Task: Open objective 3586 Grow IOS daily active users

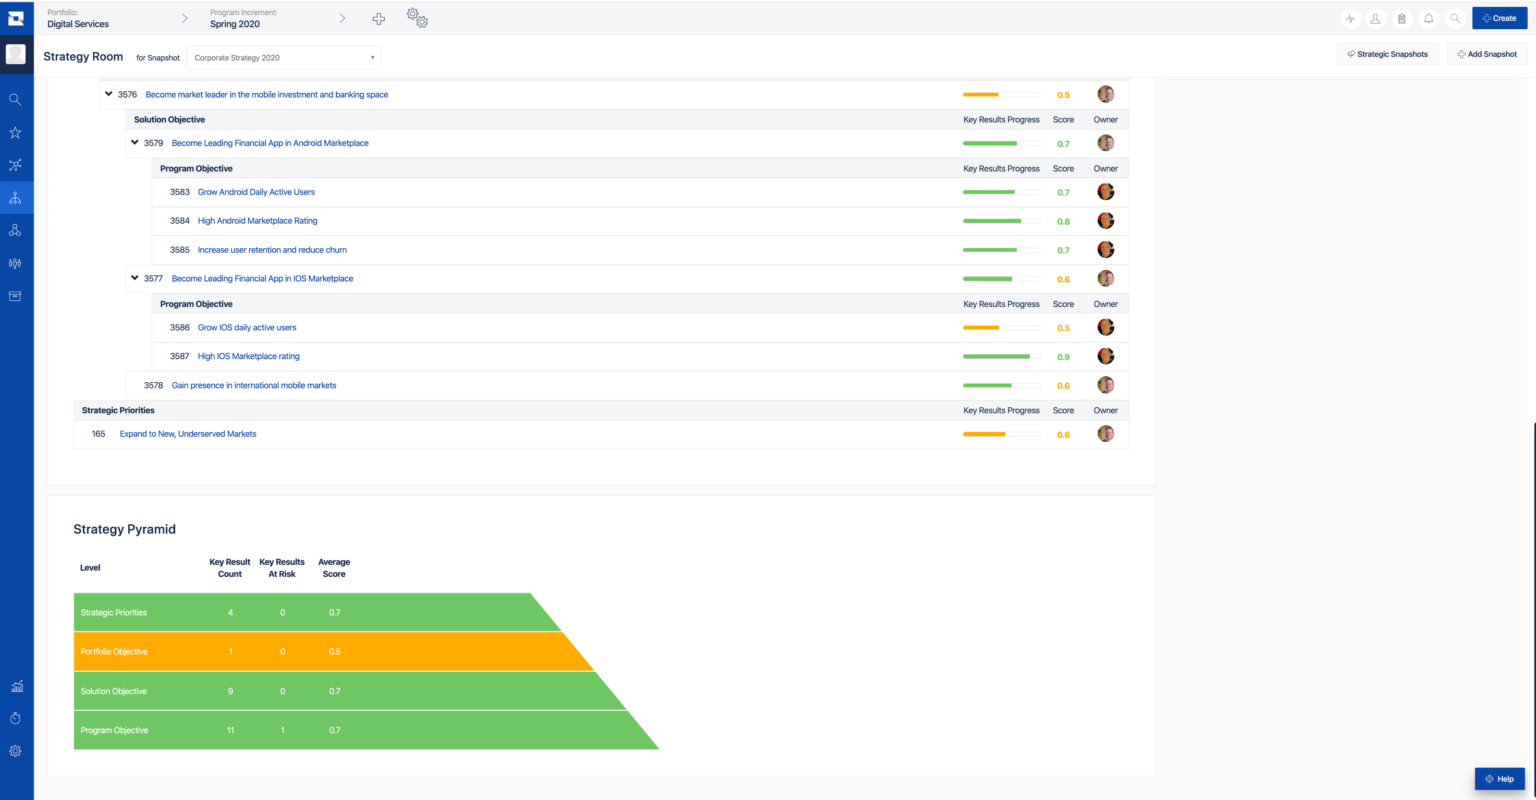Action: tap(247, 327)
